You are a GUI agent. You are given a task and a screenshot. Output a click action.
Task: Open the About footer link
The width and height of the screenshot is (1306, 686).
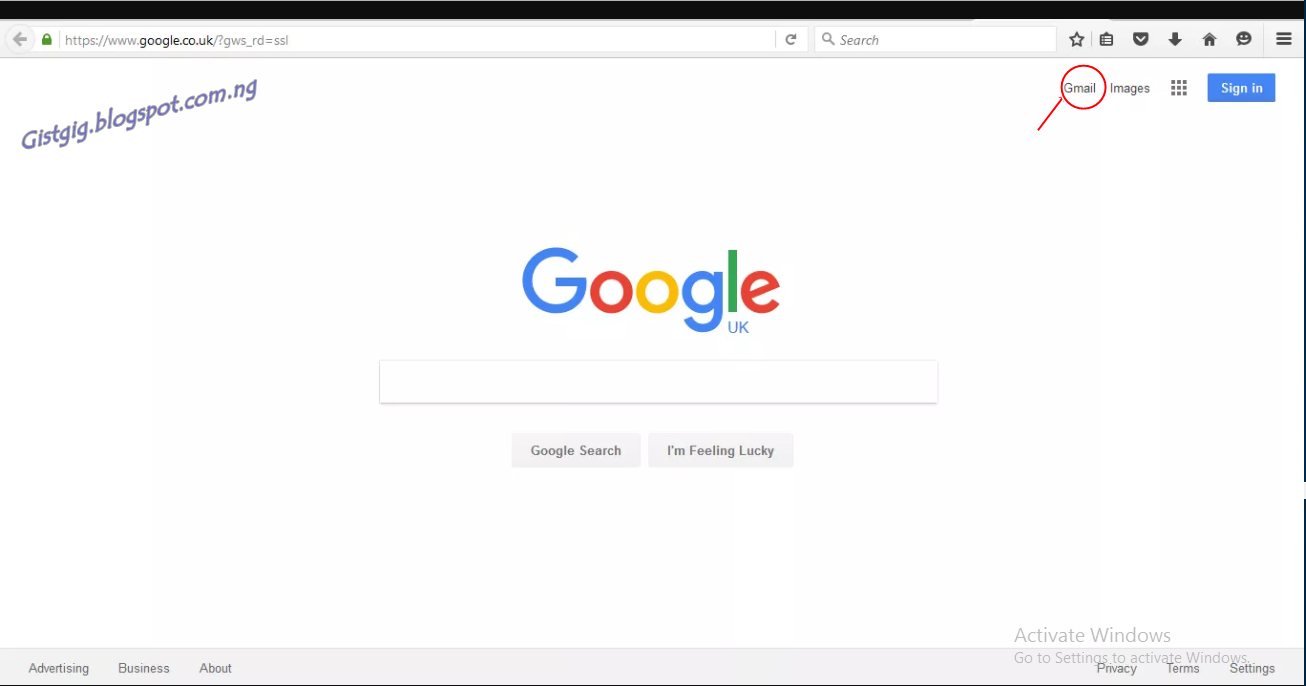point(215,668)
